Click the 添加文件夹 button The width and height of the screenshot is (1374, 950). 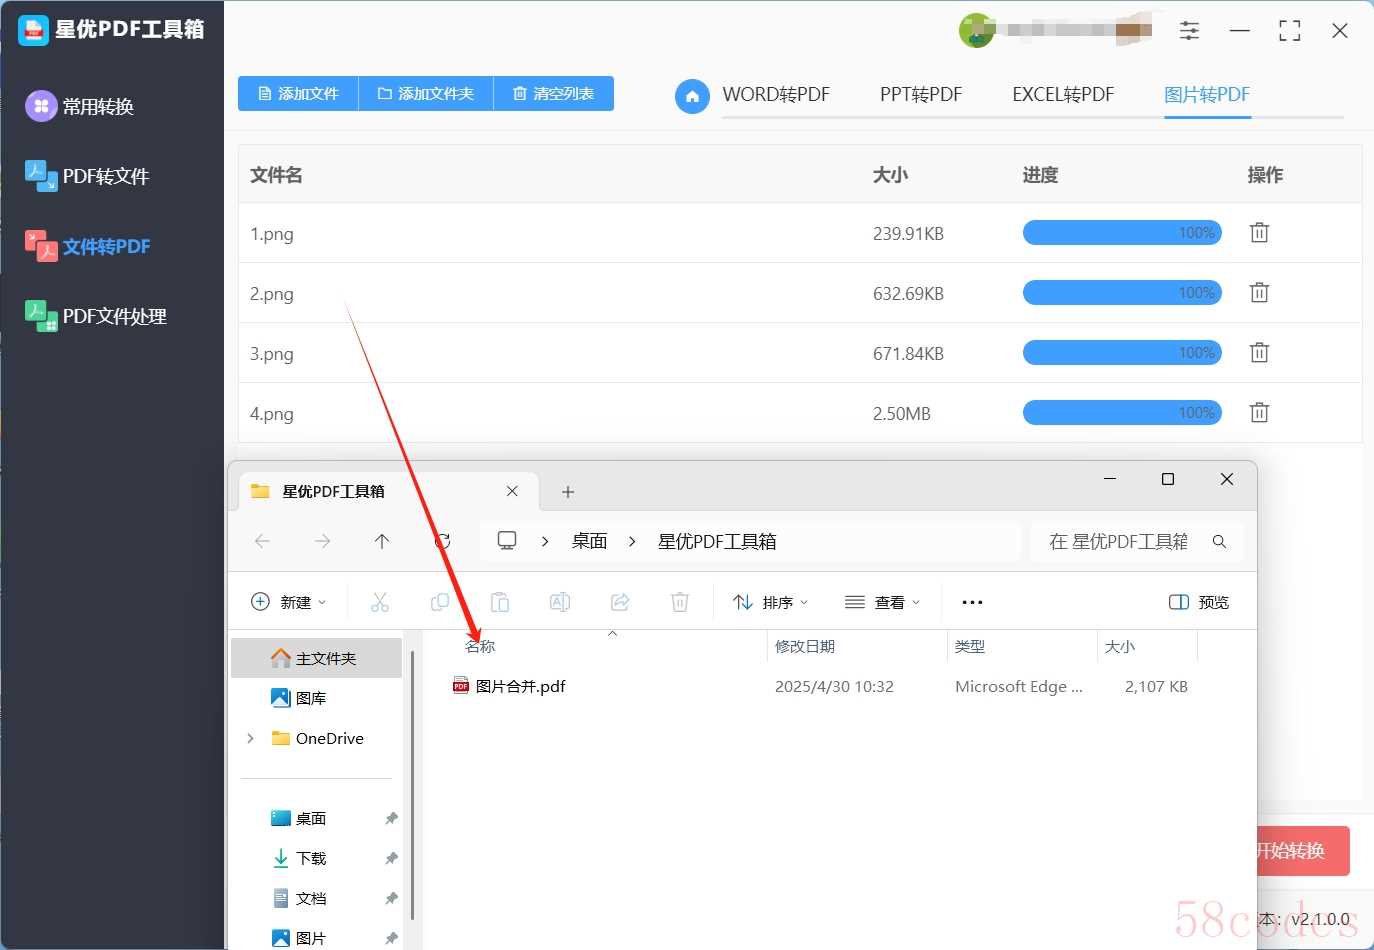tap(426, 93)
